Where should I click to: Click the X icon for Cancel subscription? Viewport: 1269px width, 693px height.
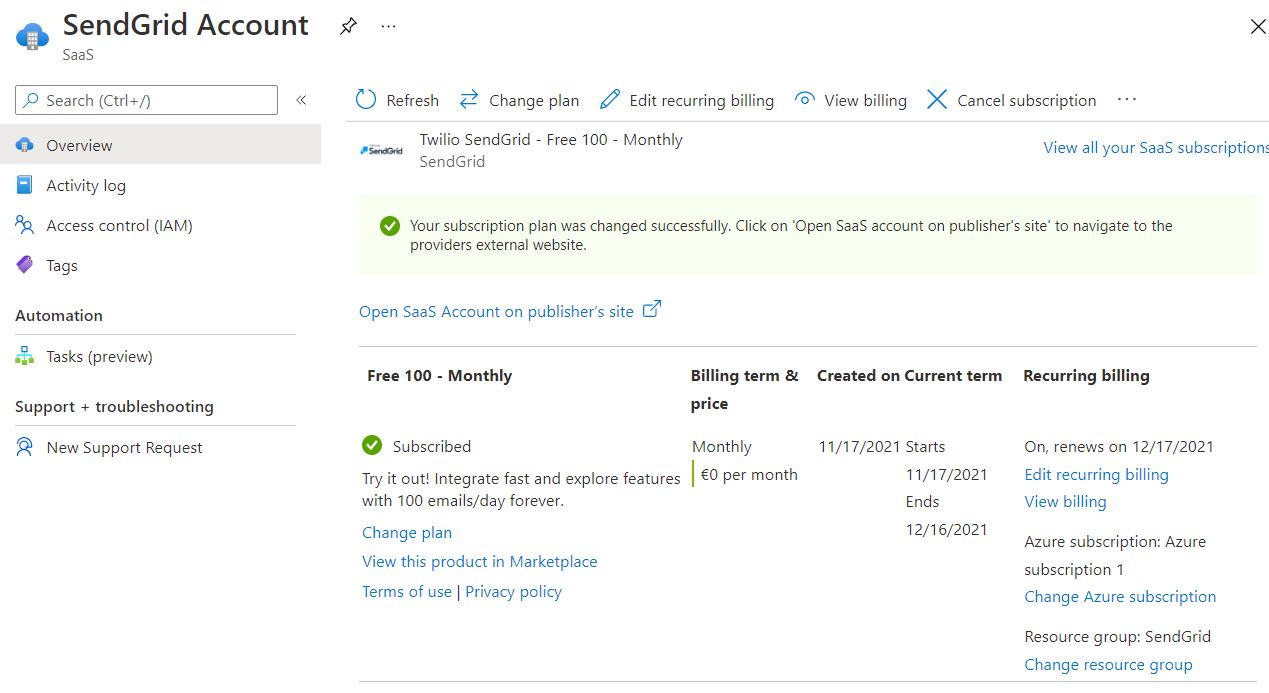(x=936, y=100)
